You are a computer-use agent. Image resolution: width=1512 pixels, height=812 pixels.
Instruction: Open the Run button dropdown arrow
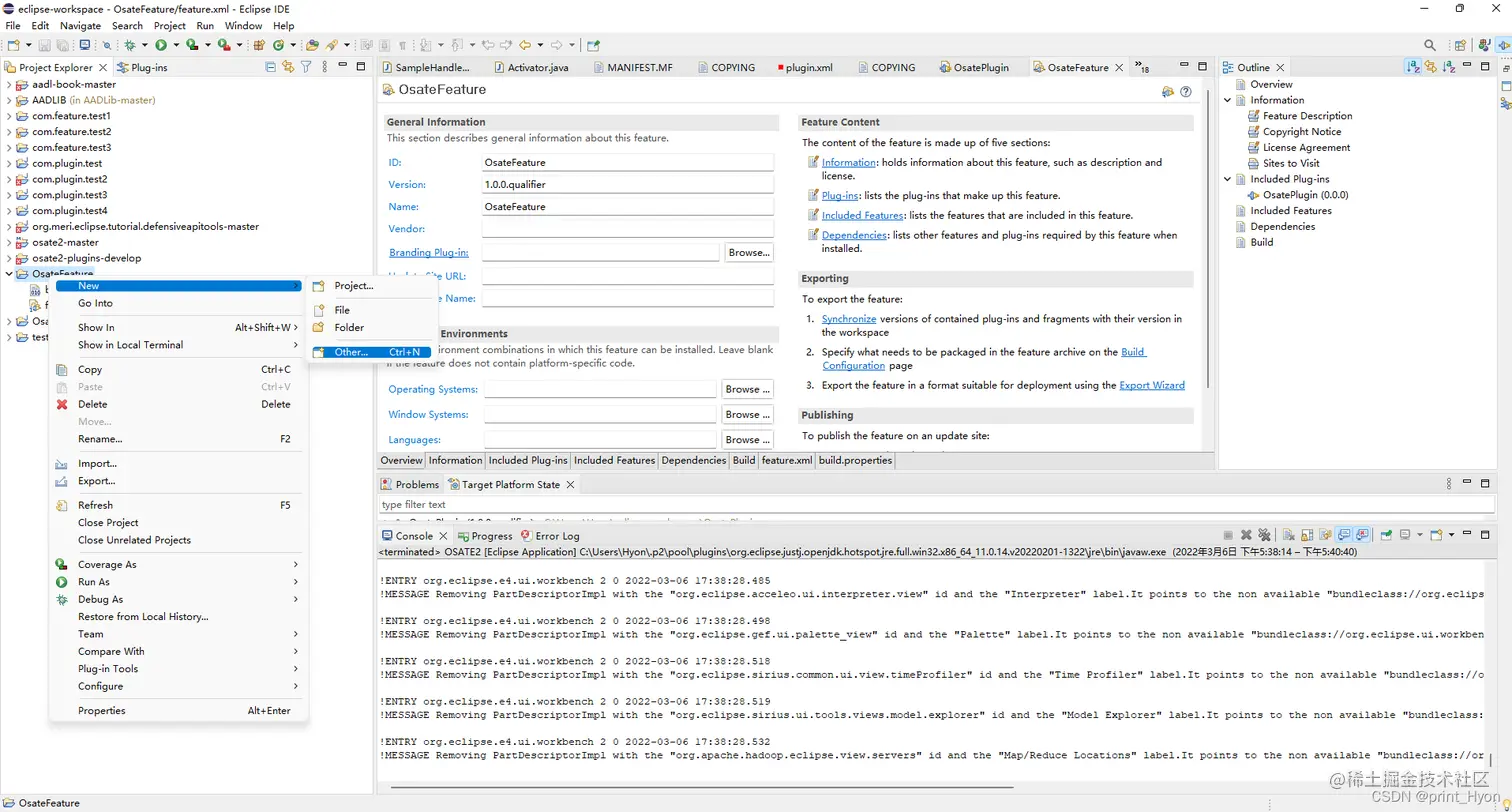click(176, 45)
